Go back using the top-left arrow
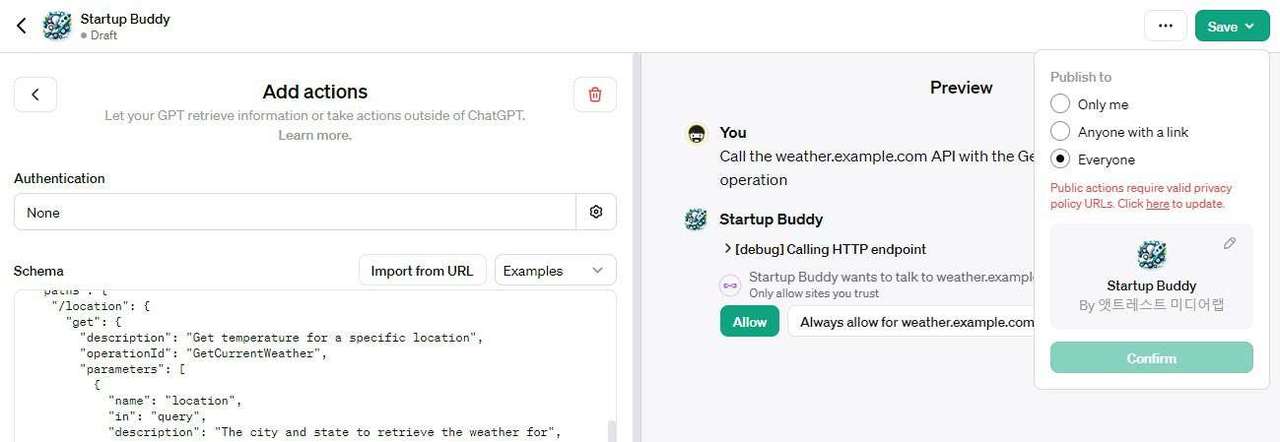1280x442 pixels. tap(21, 26)
